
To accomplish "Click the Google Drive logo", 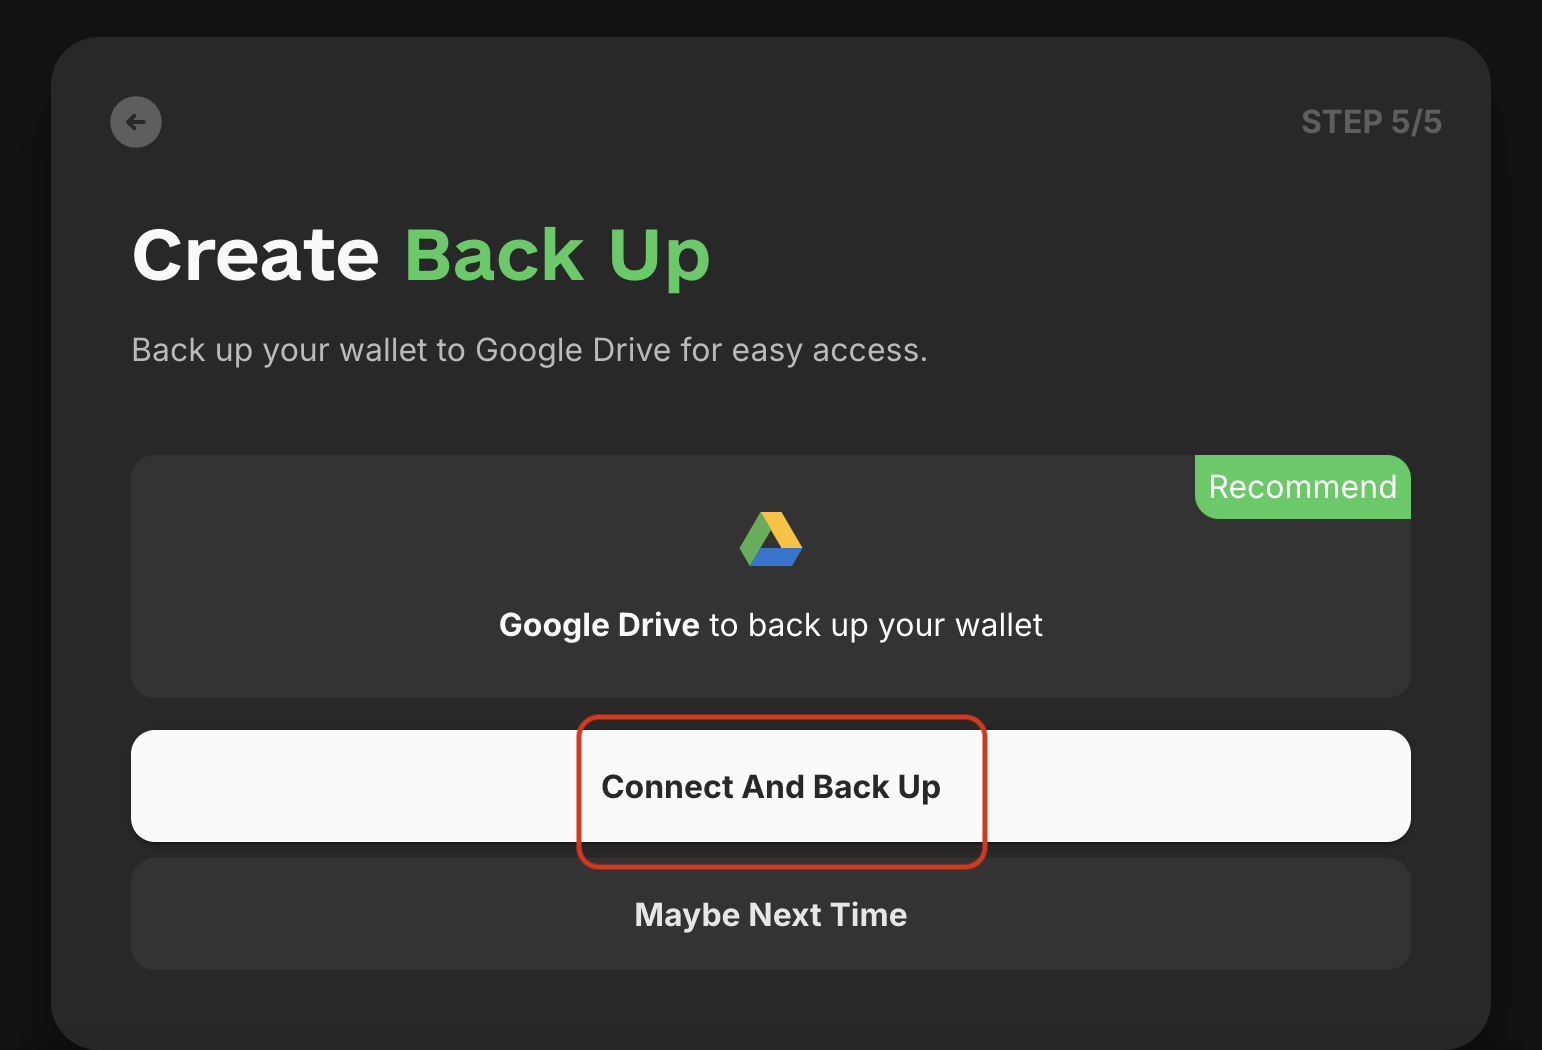I will pyautogui.click(x=770, y=539).
